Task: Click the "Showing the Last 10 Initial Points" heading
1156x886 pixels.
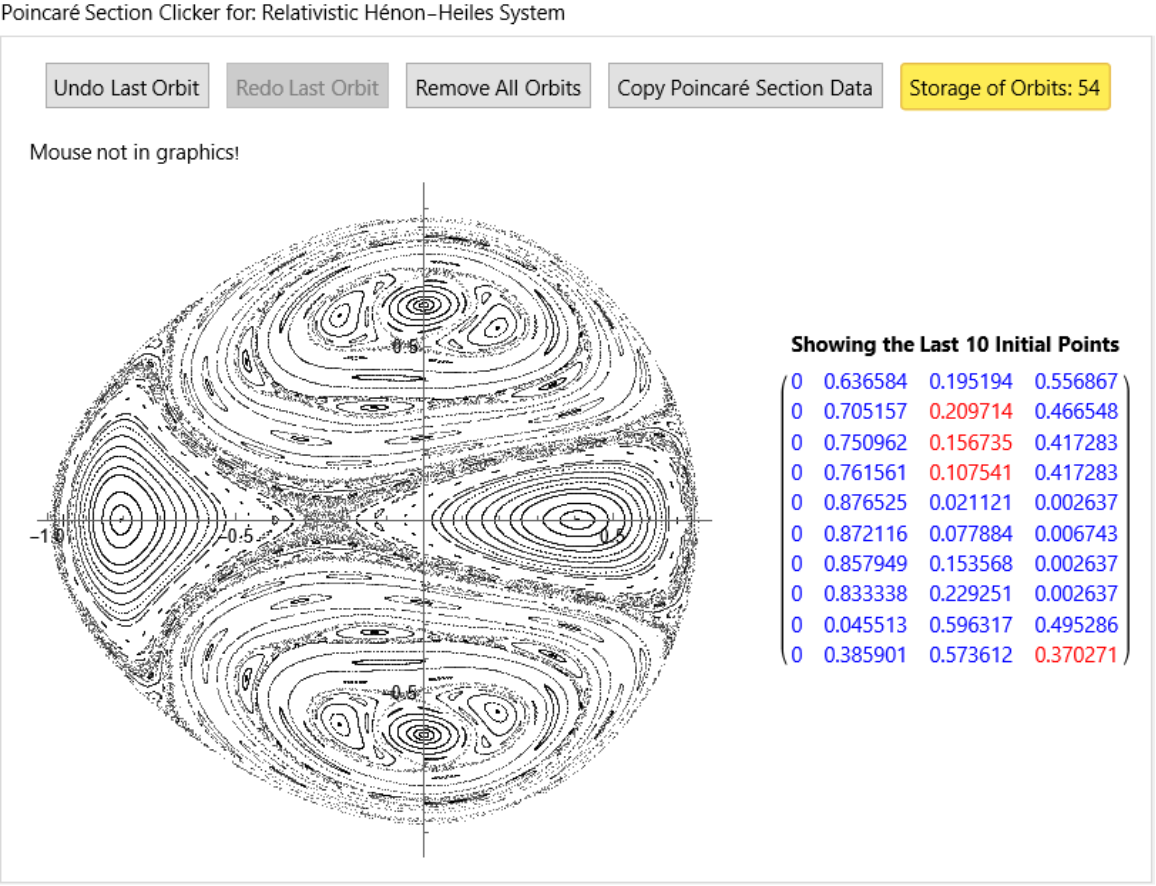Action: 955,344
